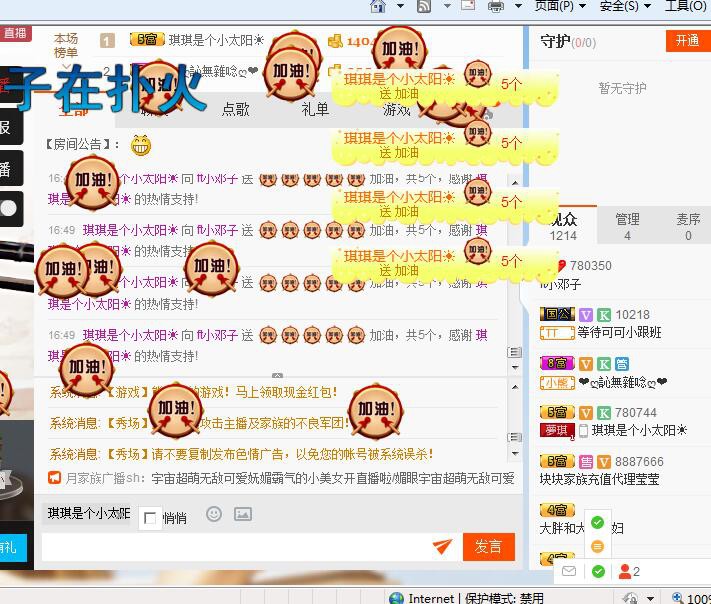Image resolution: width=711 pixels, height=604 pixels.
Task: Click the system message scroll down arrow
Action: (515, 453)
